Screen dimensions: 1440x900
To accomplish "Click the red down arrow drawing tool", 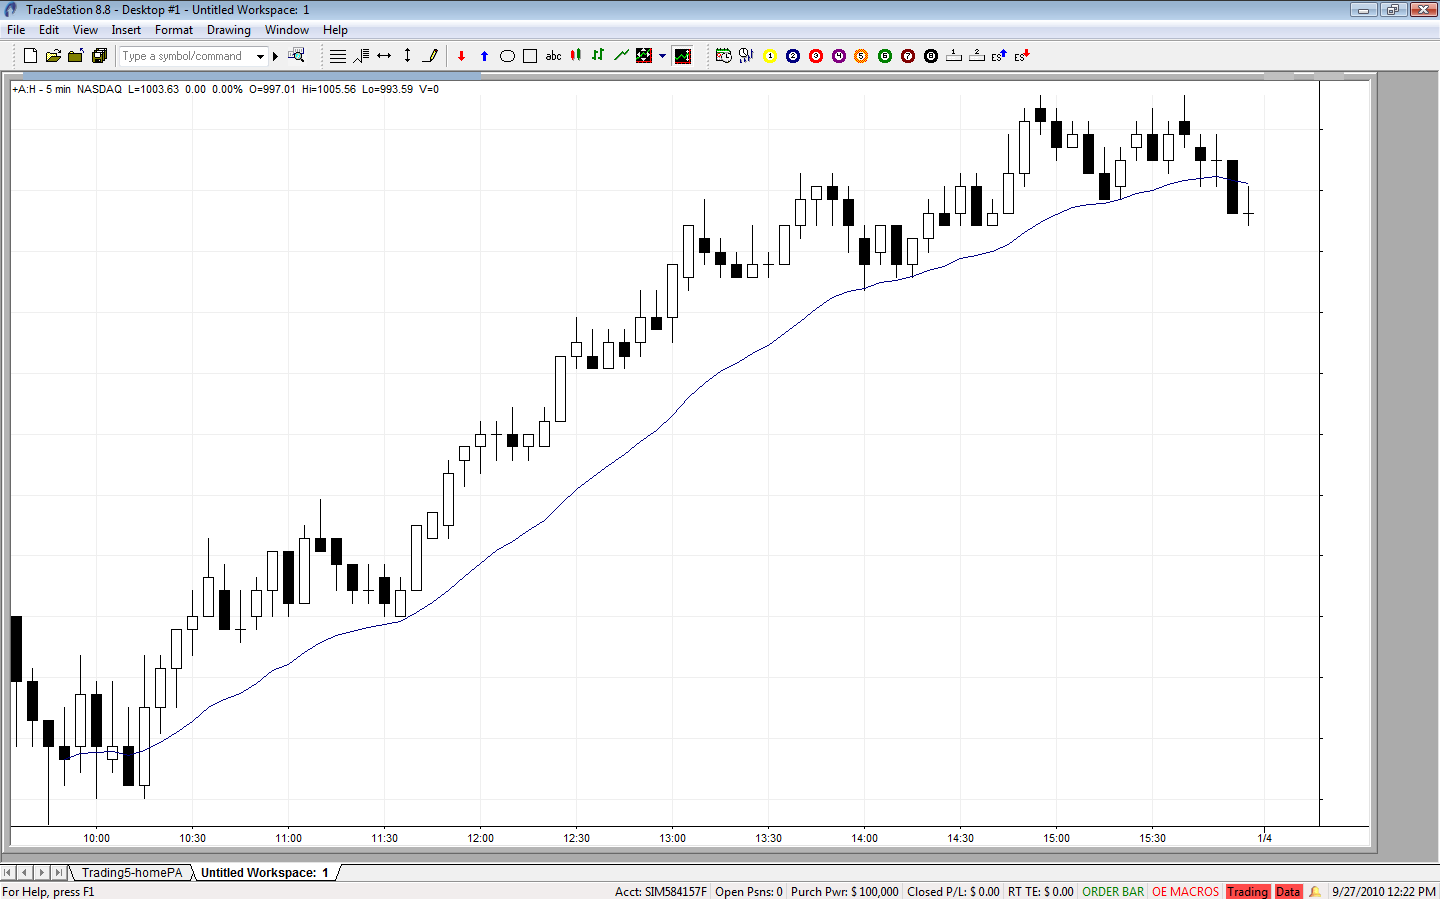I will coord(461,56).
